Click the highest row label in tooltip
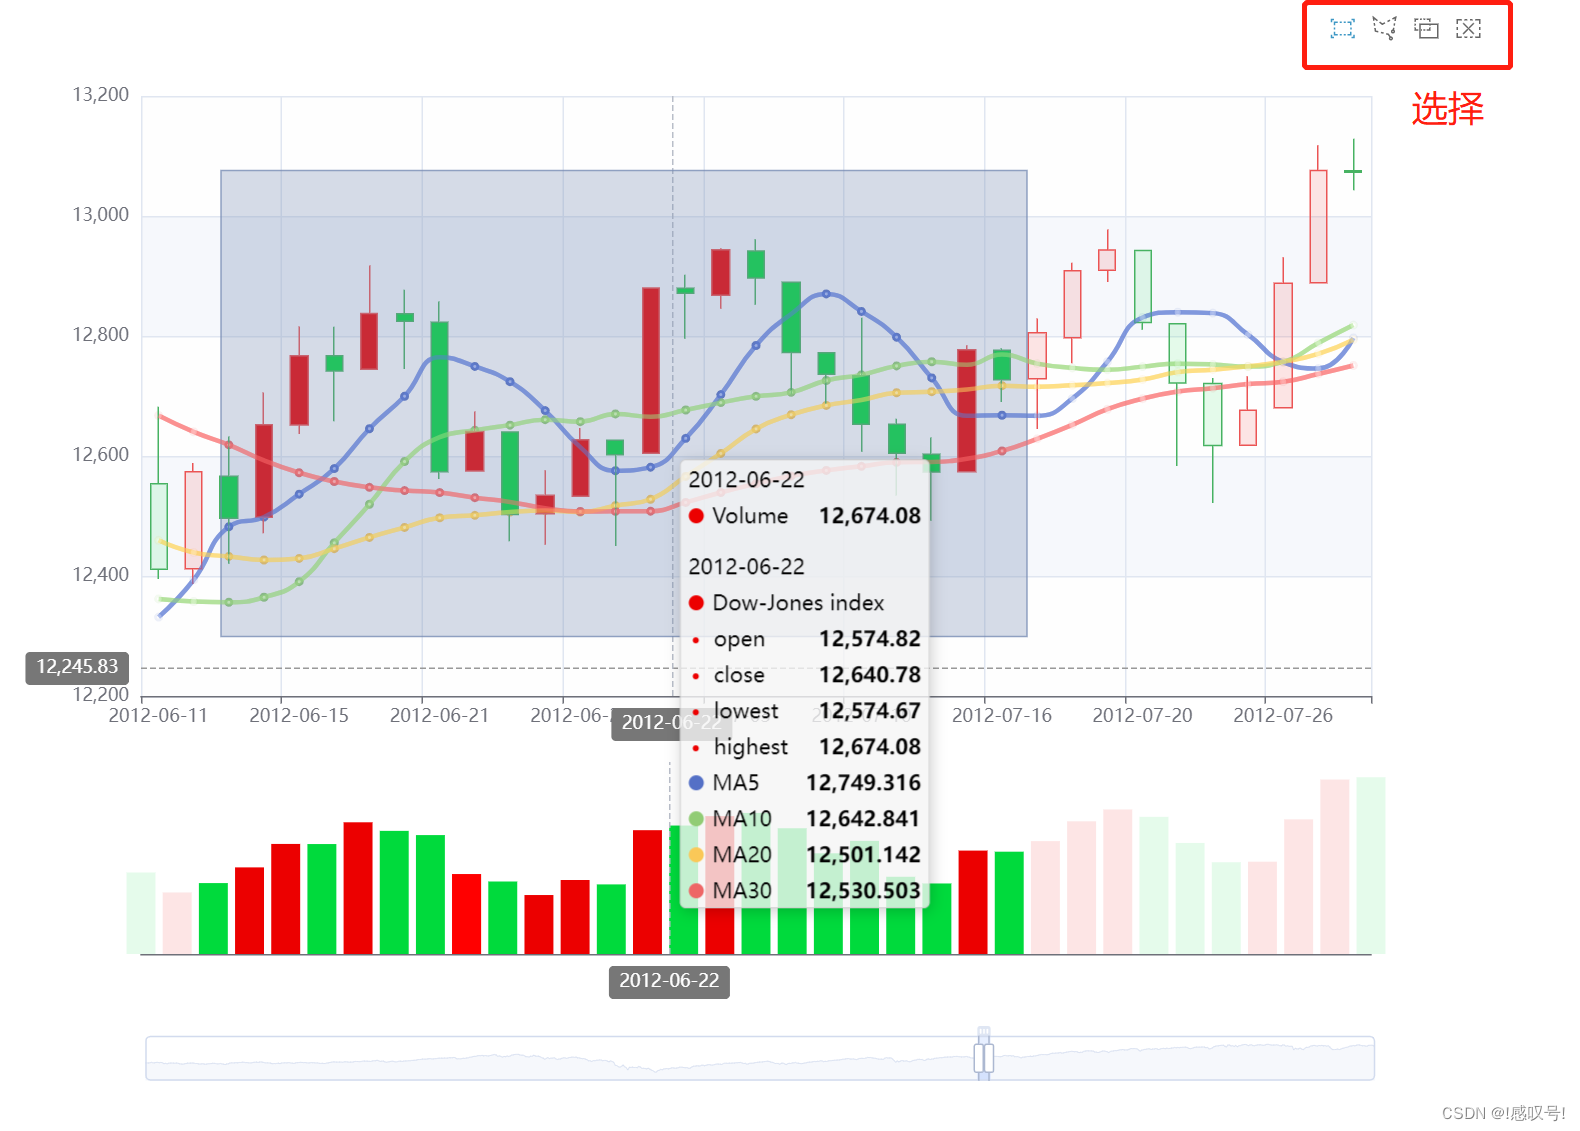Viewport: 1580px width, 1131px height. pyautogui.click(x=751, y=747)
